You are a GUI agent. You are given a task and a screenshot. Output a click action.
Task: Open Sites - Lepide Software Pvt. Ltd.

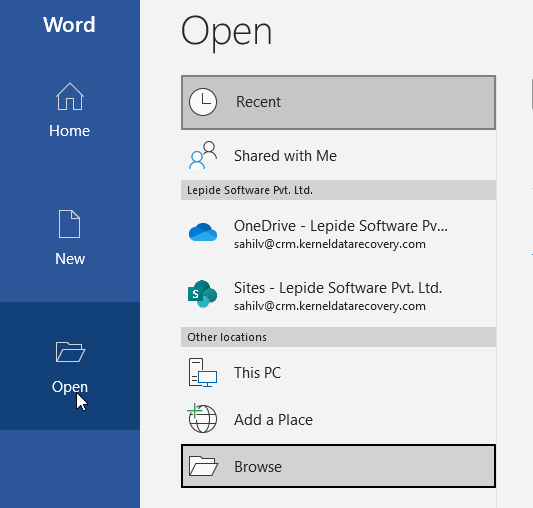[x=338, y=295]
